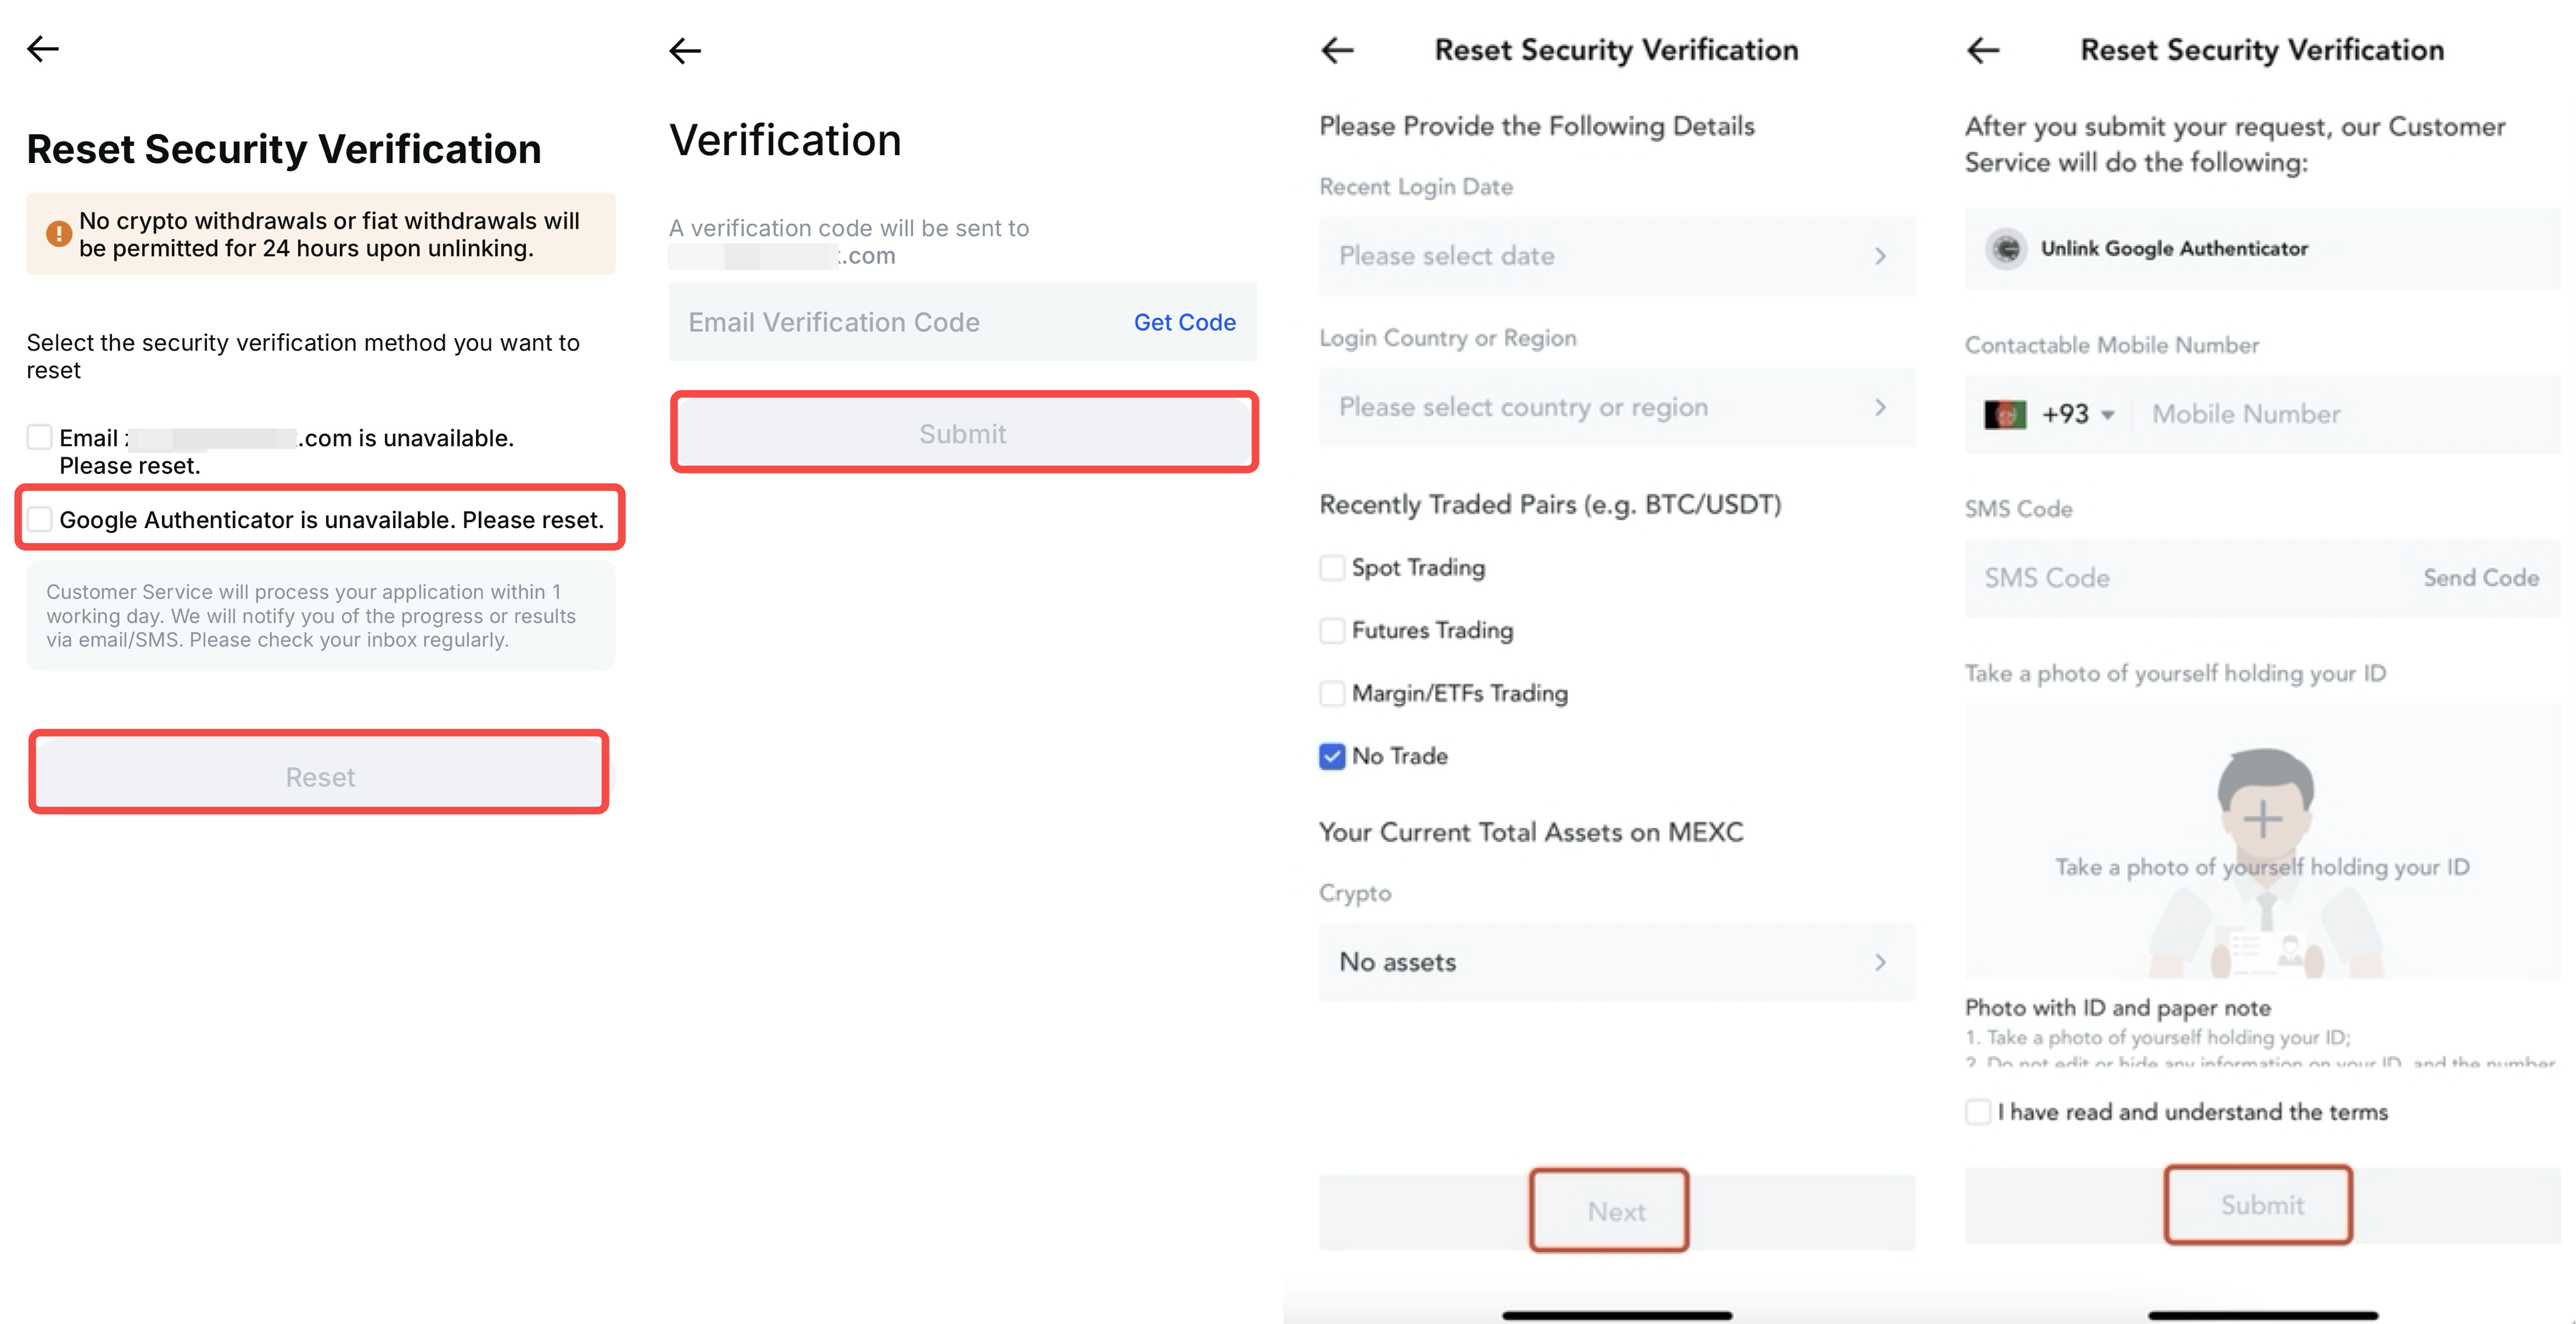Go back from Verification email code screen

(685, 50)
